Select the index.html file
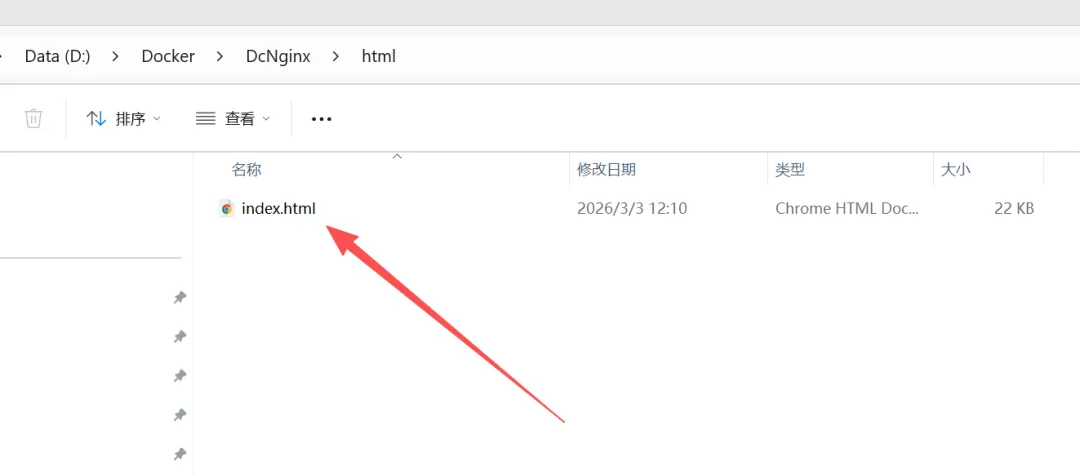Image resolution: width=1080 pixels, height=475 pixels. point(278,209)
